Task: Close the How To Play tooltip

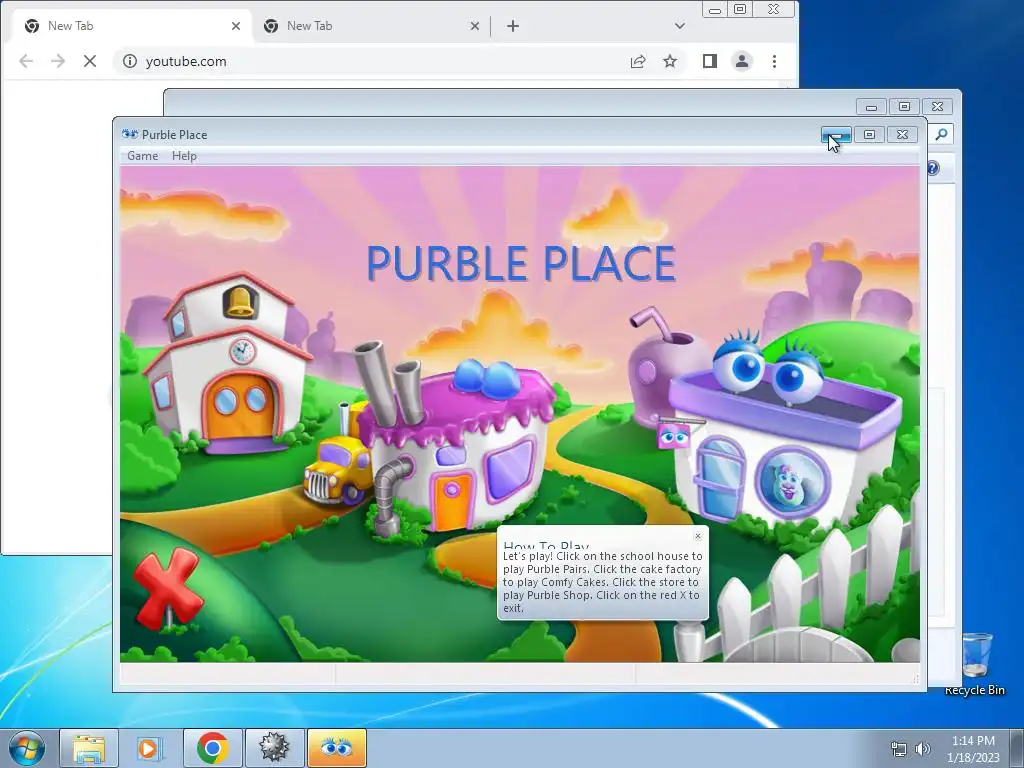Action: point(697,536)
